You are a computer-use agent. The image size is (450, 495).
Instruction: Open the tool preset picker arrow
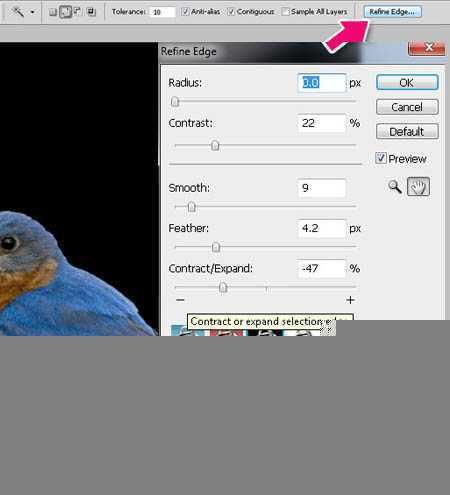tap(32, 12)
